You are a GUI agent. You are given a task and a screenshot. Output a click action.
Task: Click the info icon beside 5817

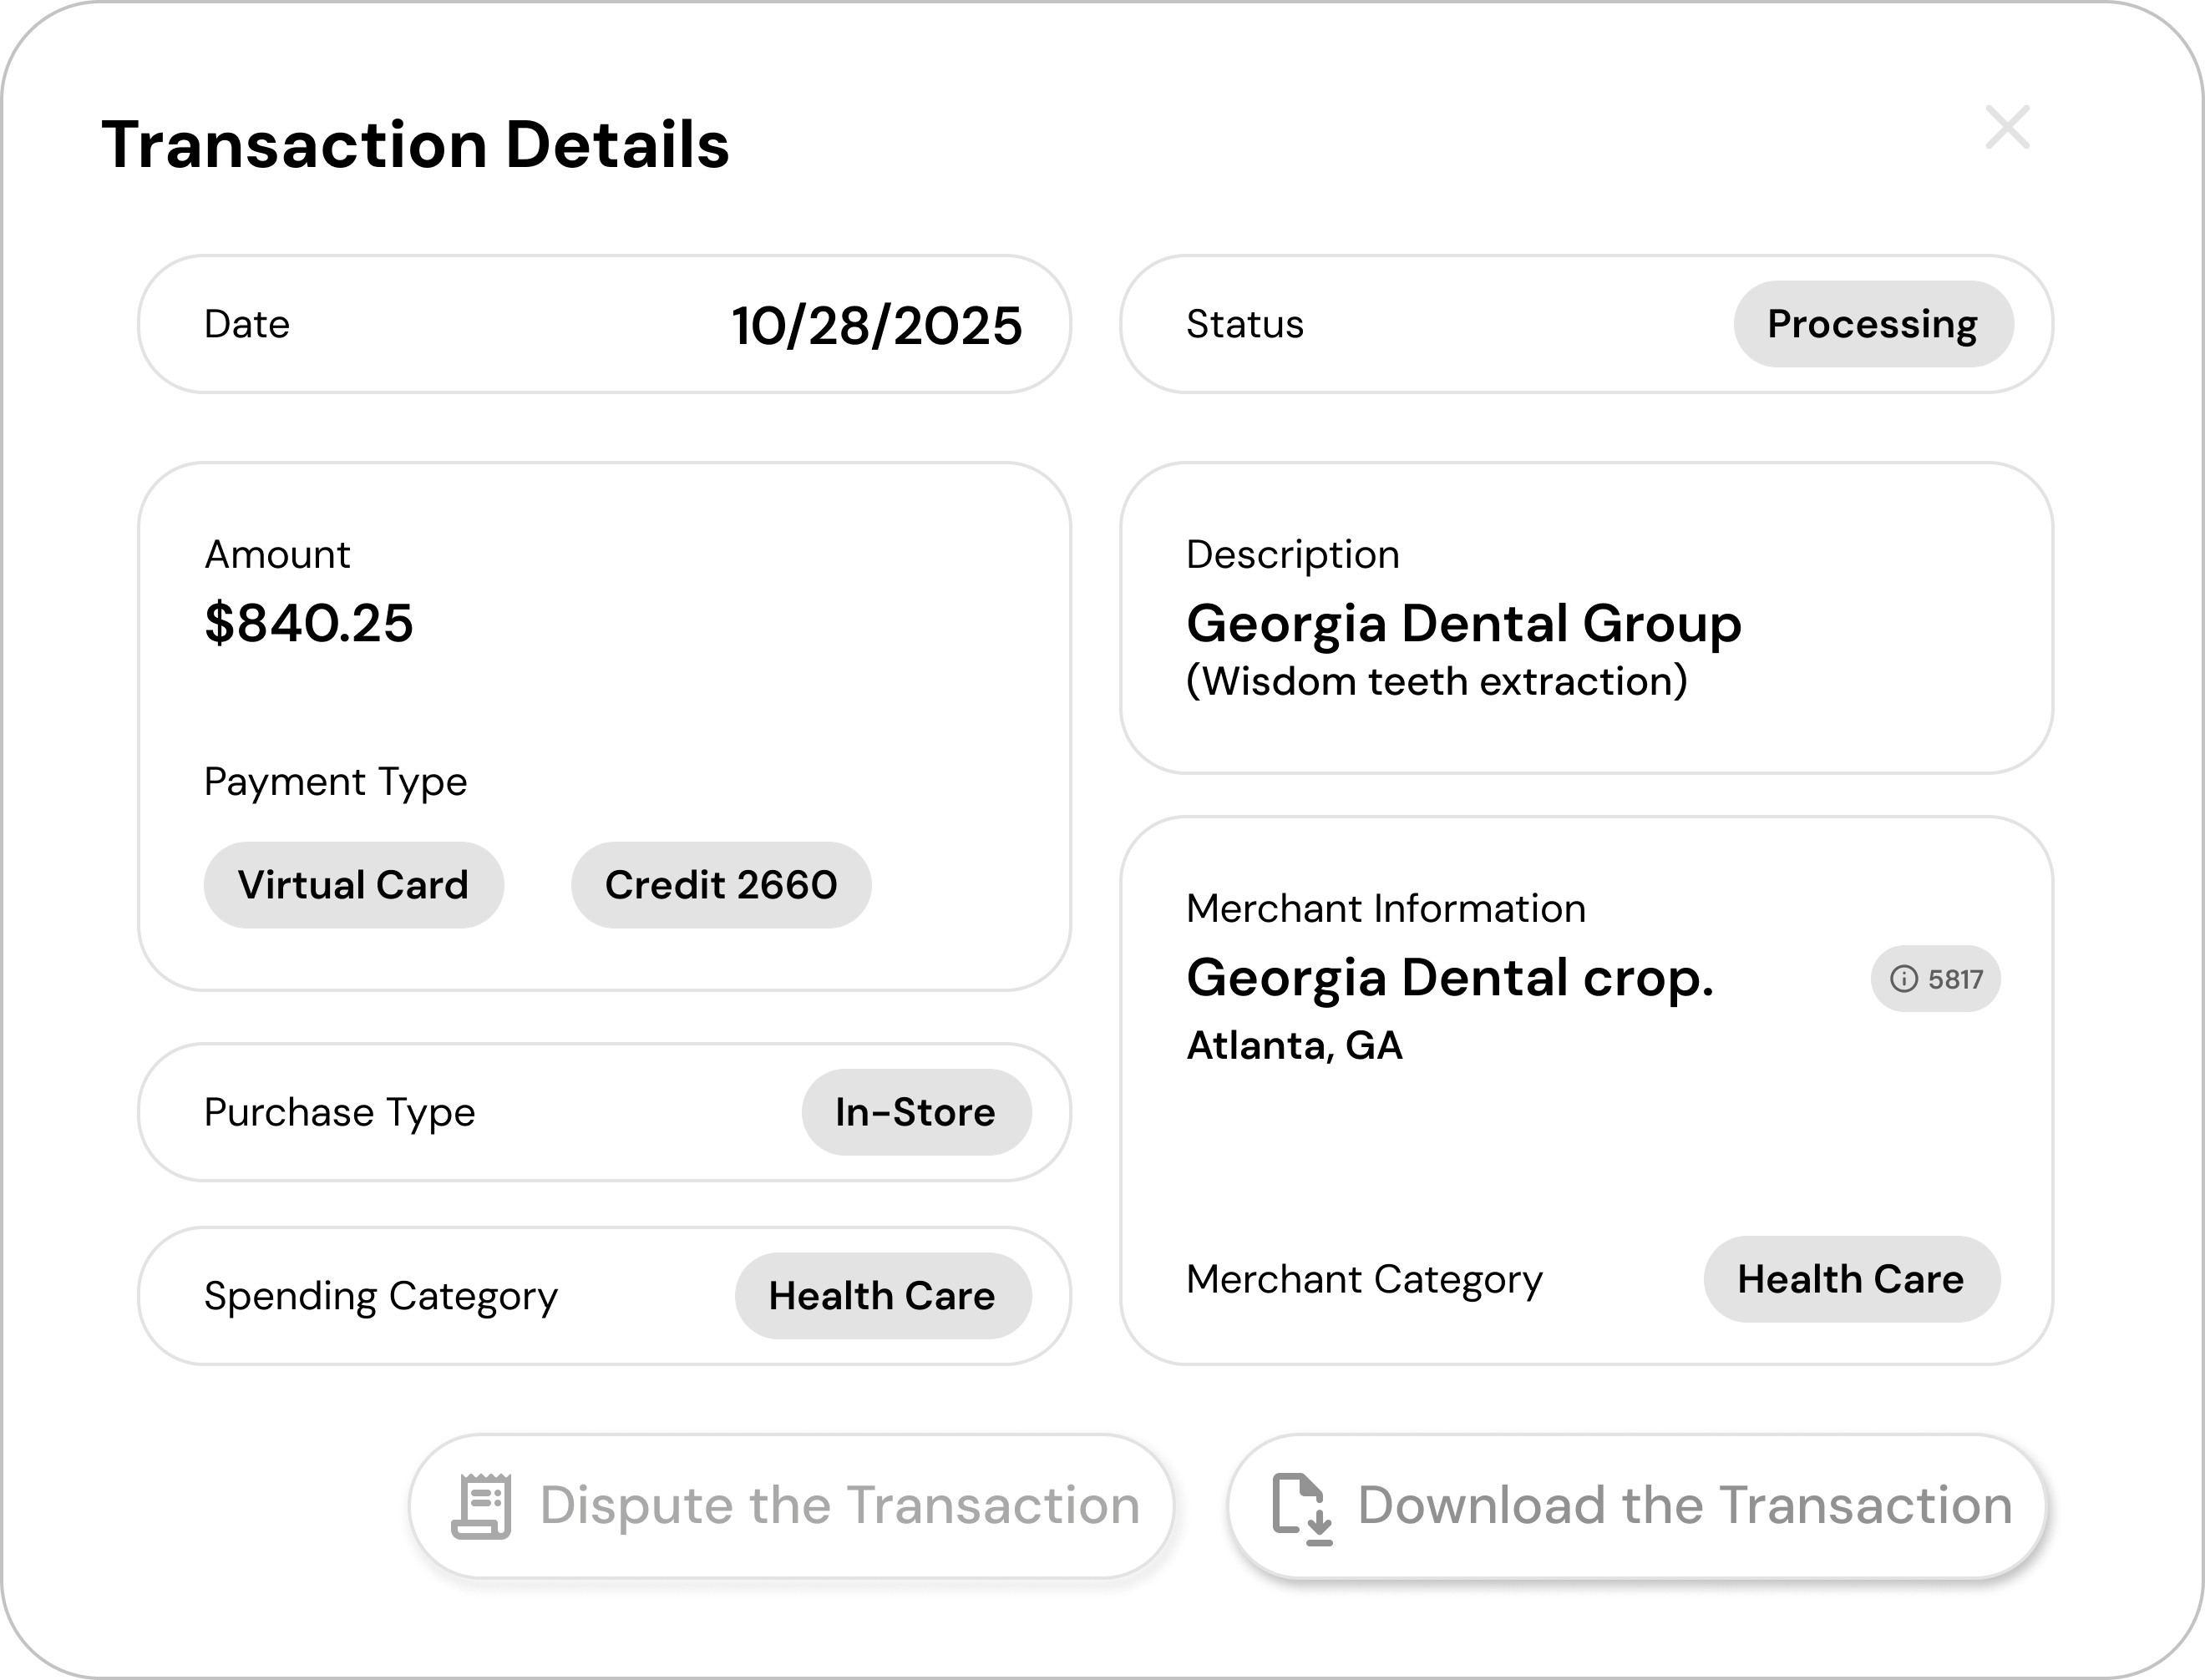click(x=1904, y=979)
